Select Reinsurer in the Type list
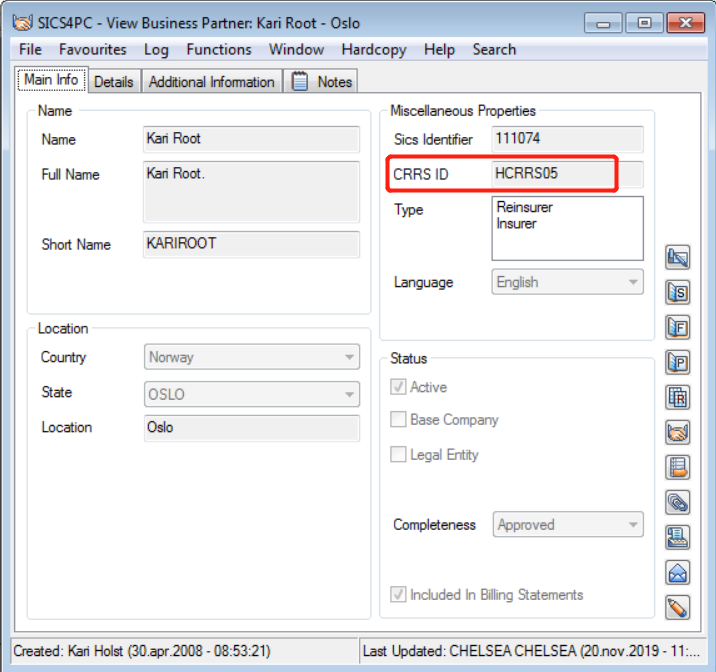 click(525, 207)
